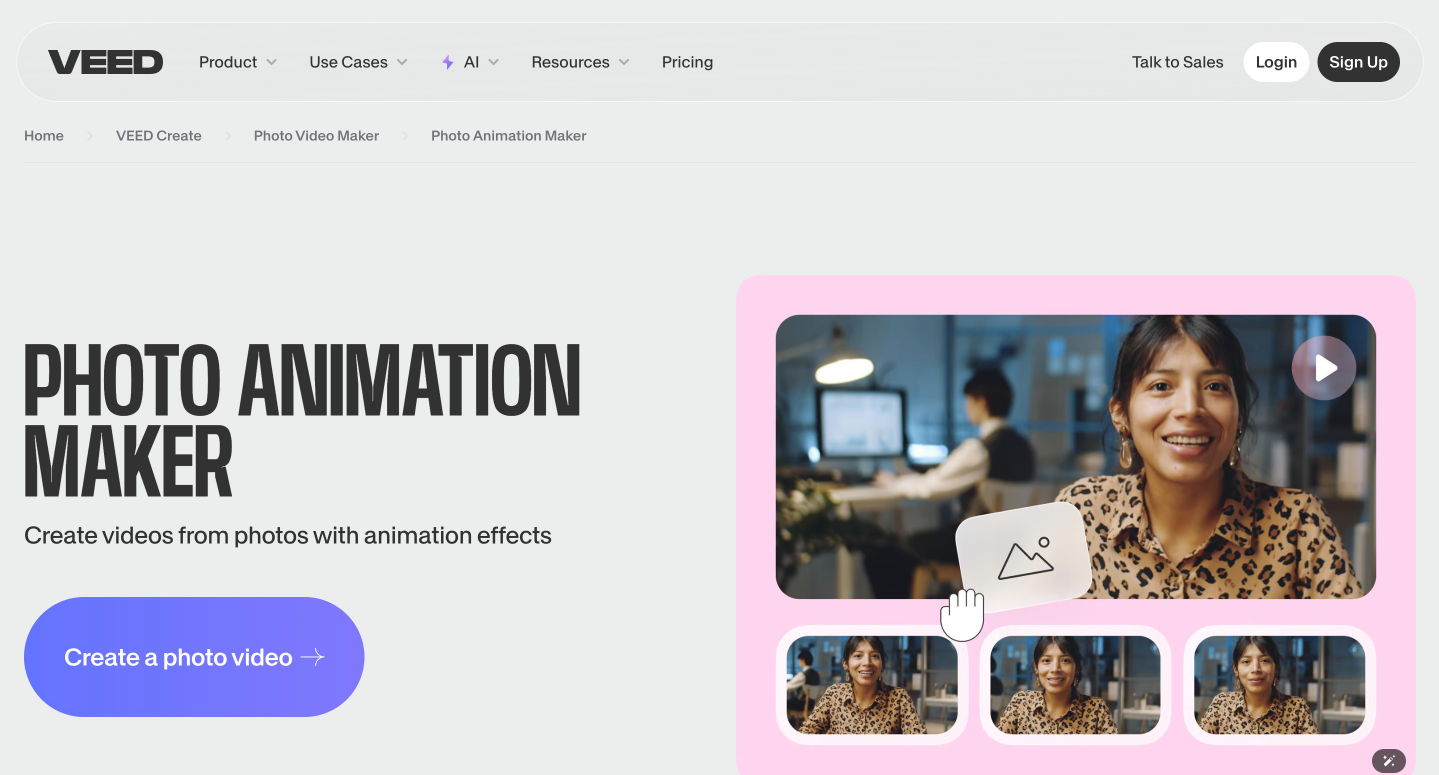
Task: Click the magic wand icon in corner
Action: tap(1389, 761)
